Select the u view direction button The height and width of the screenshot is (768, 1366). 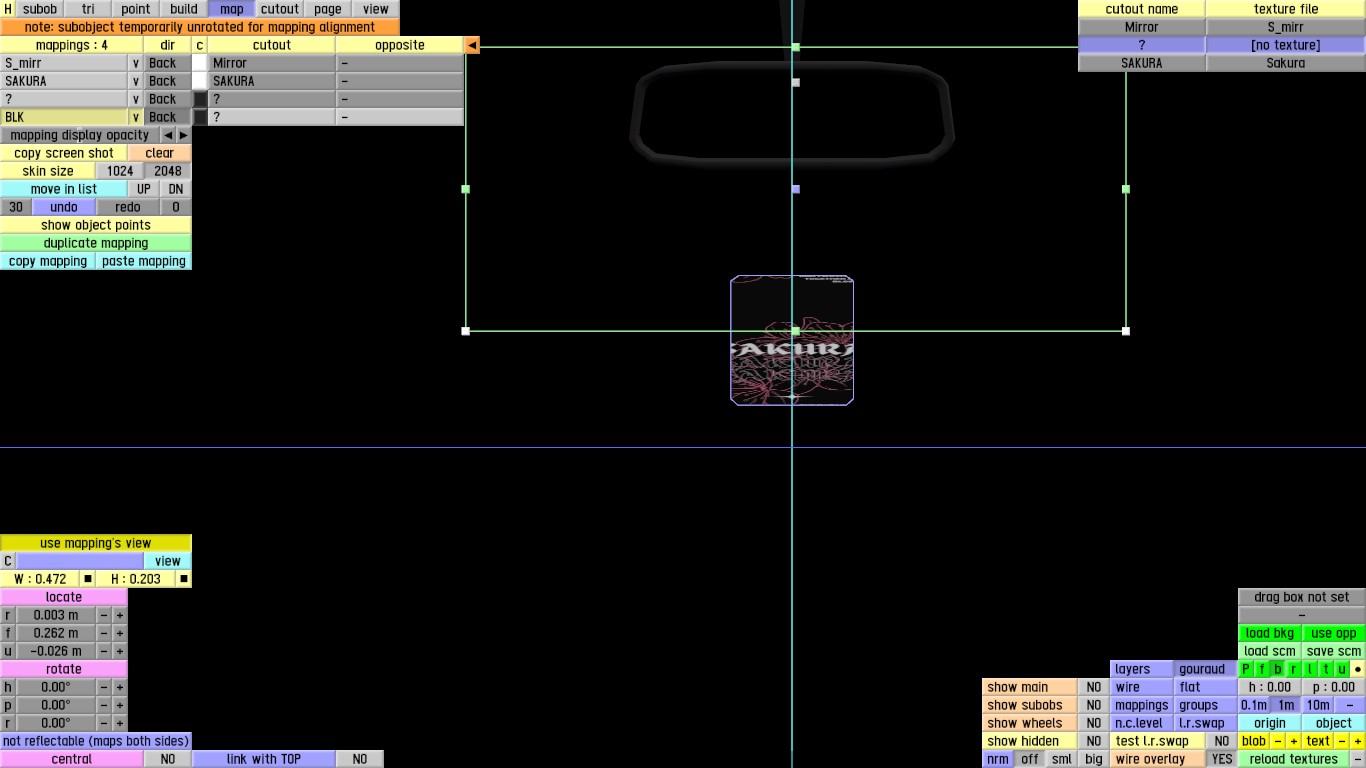coord(1342,669)
